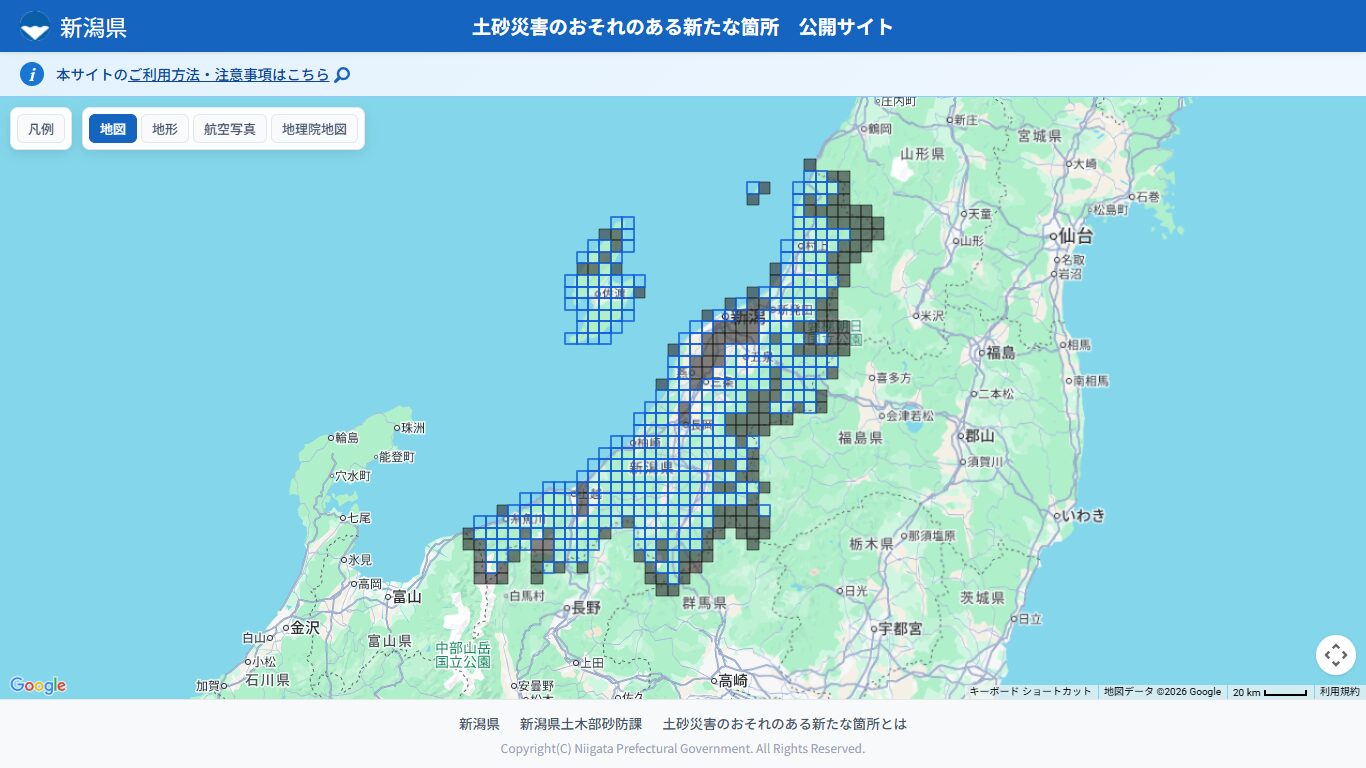Enable the 地理院地図 basemap

(314, 128)
